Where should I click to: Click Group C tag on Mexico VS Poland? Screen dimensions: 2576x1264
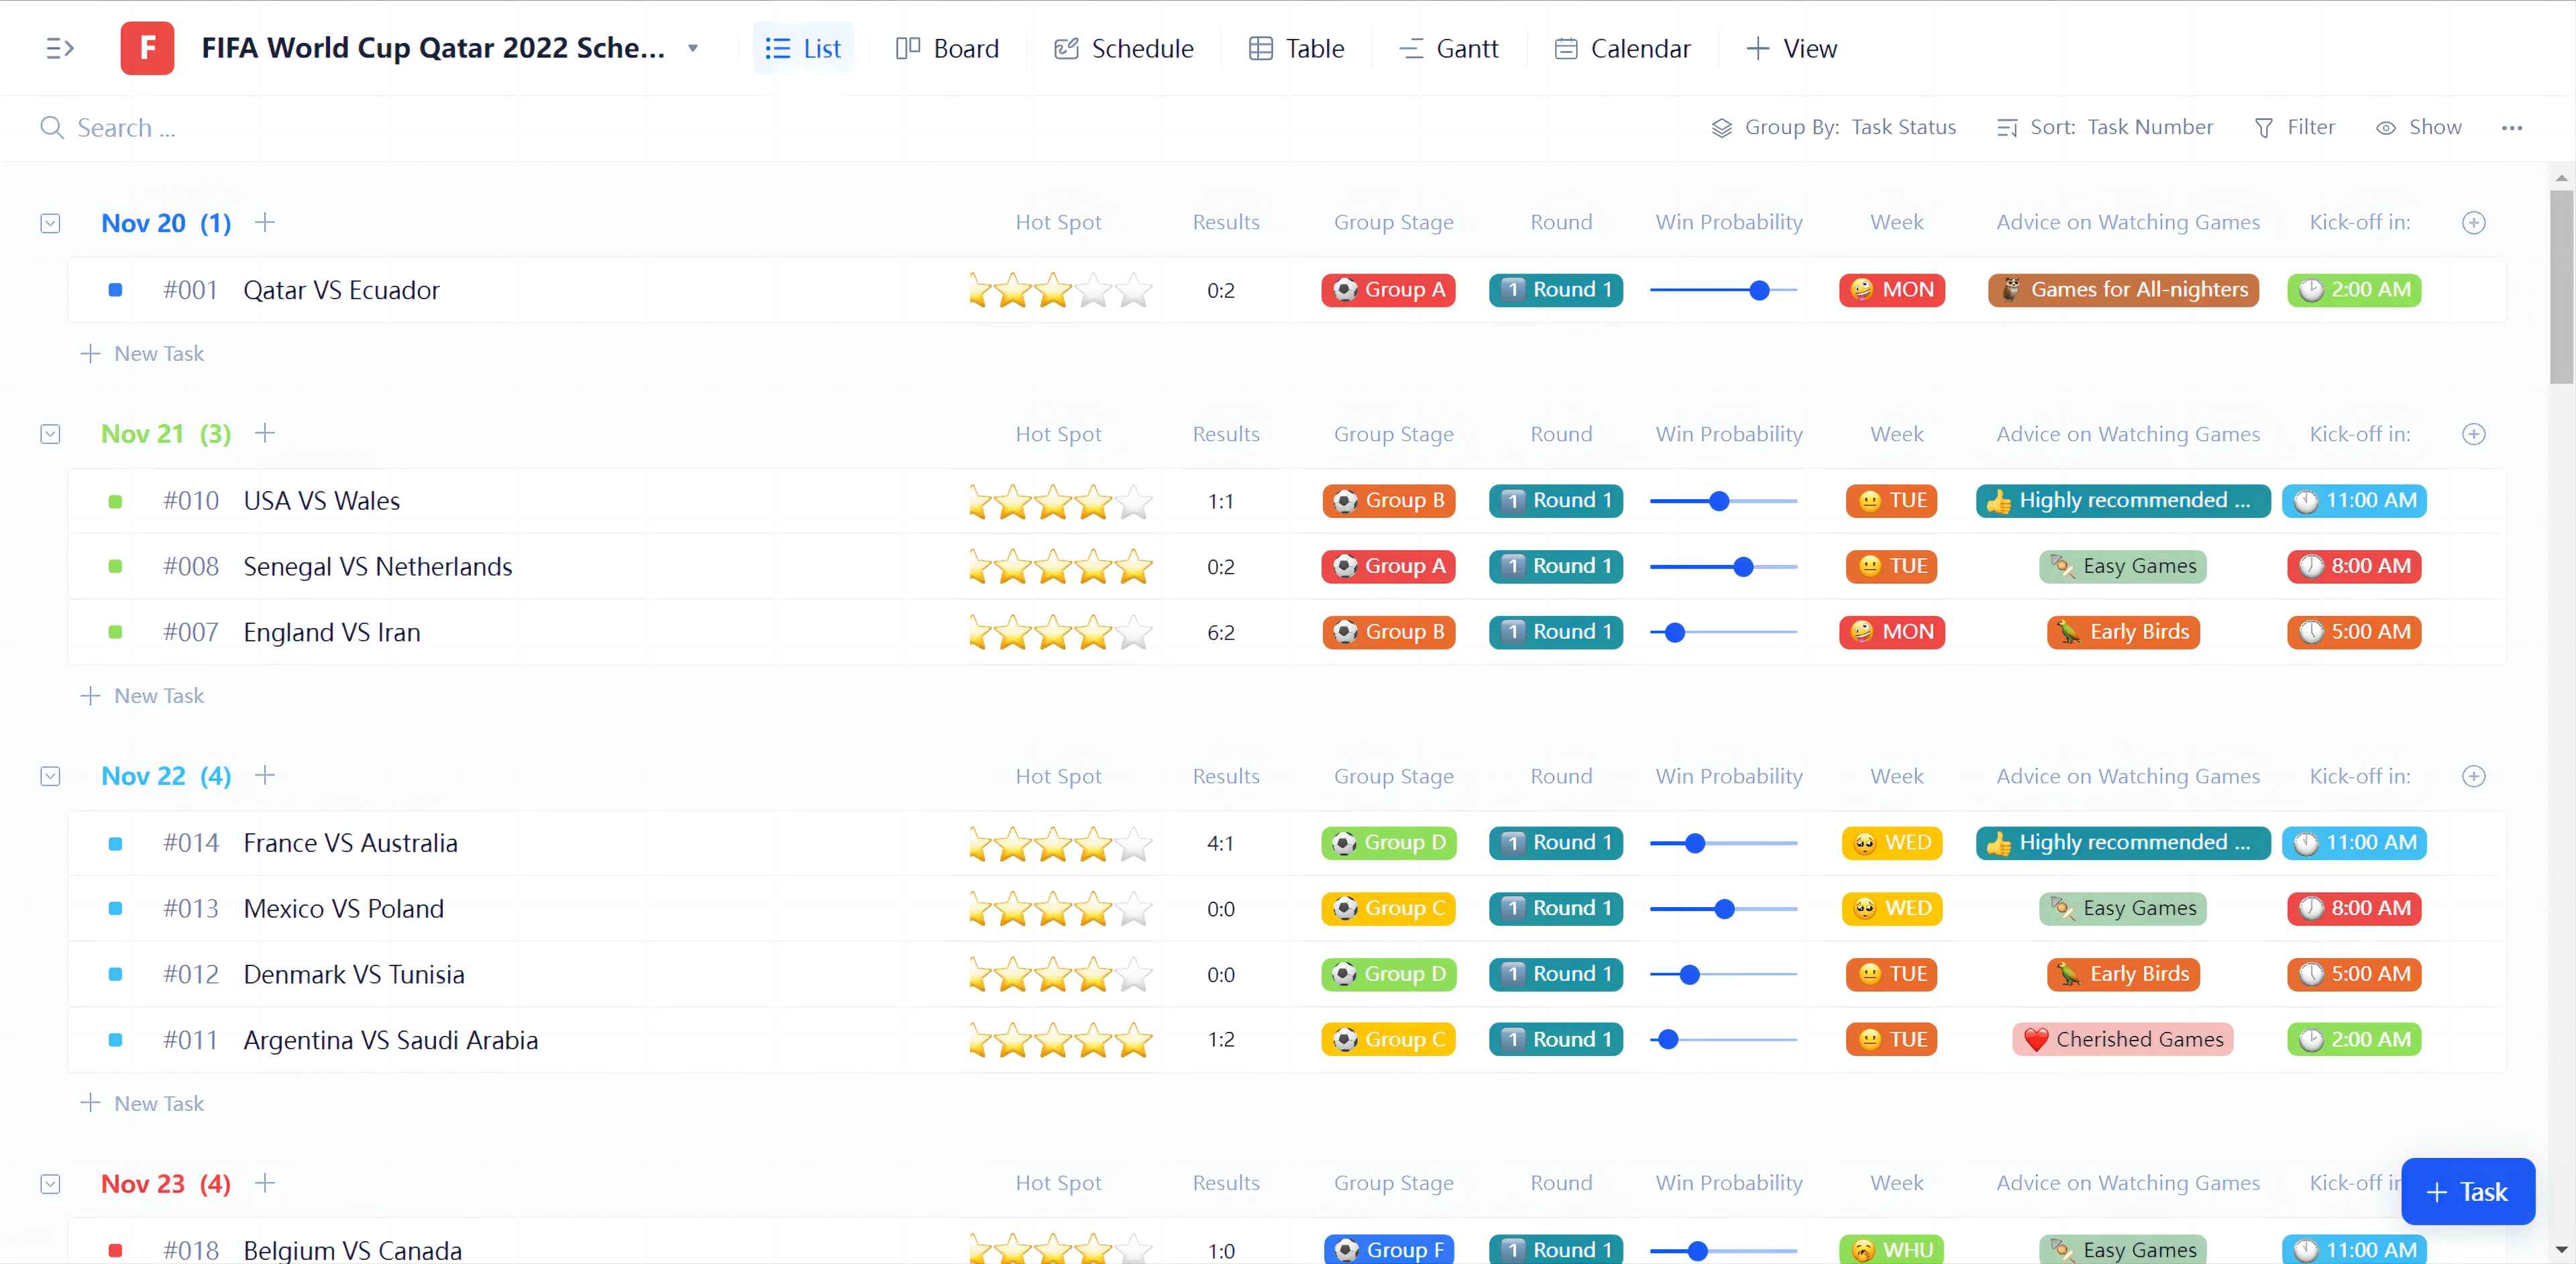[x=1388, y=908]
